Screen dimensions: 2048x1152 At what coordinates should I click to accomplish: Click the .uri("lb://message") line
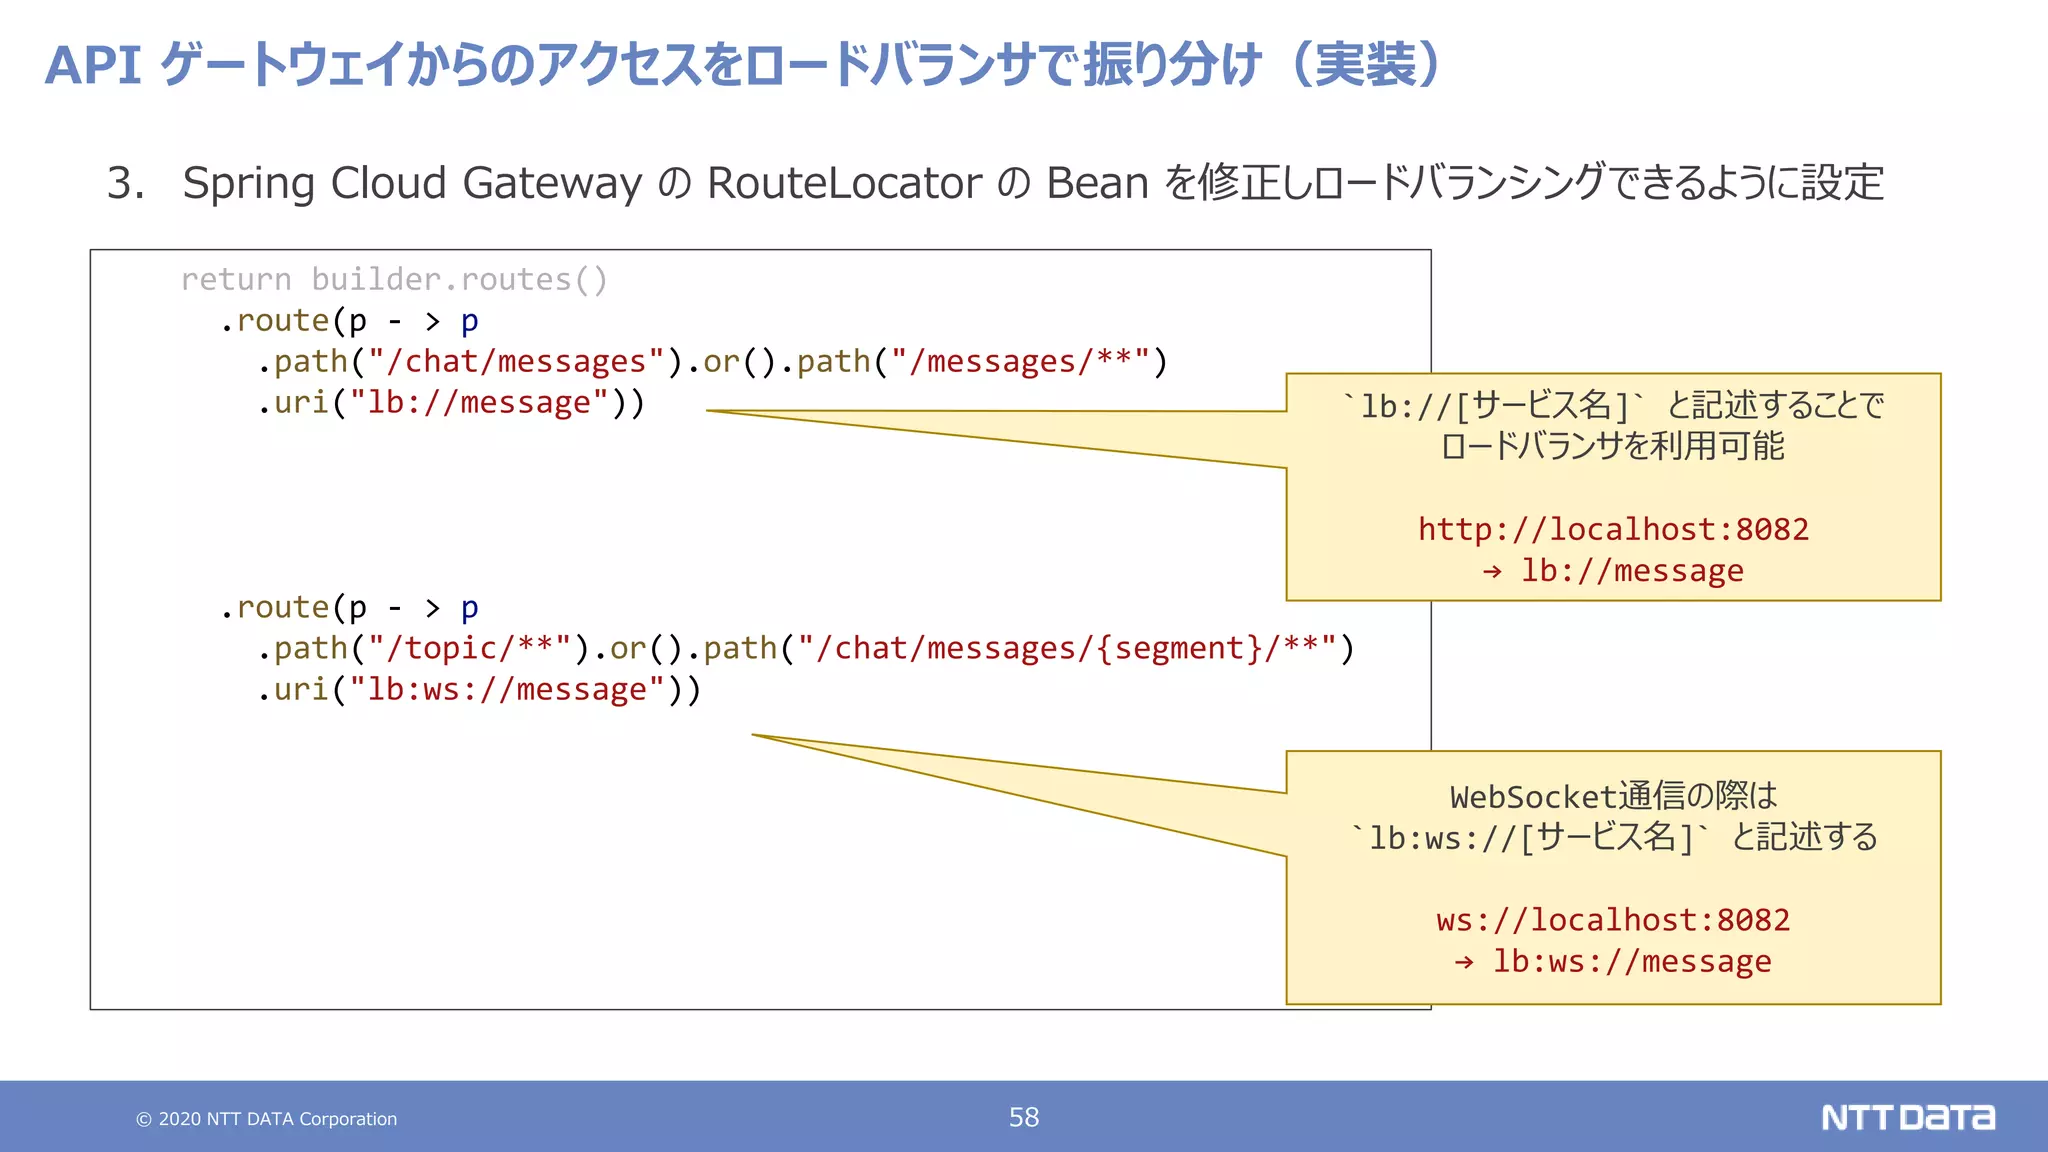(452, 403)
